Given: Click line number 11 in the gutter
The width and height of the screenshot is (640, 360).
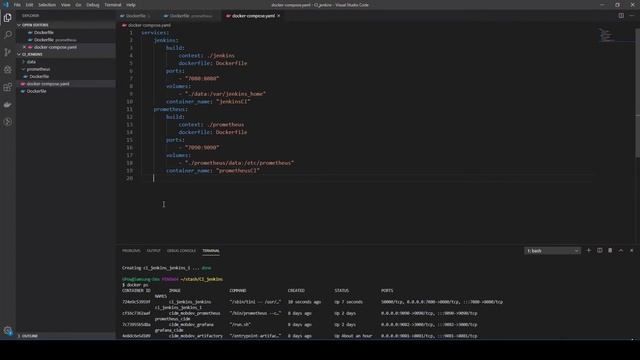Looking at the screenshot, I should 129,109.
